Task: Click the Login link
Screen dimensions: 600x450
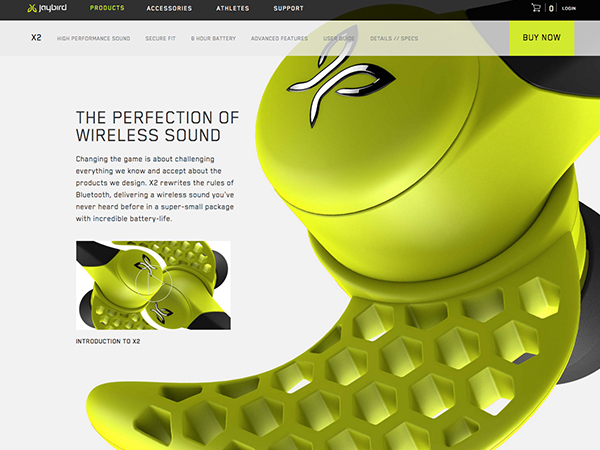Action: pos(569,8)
